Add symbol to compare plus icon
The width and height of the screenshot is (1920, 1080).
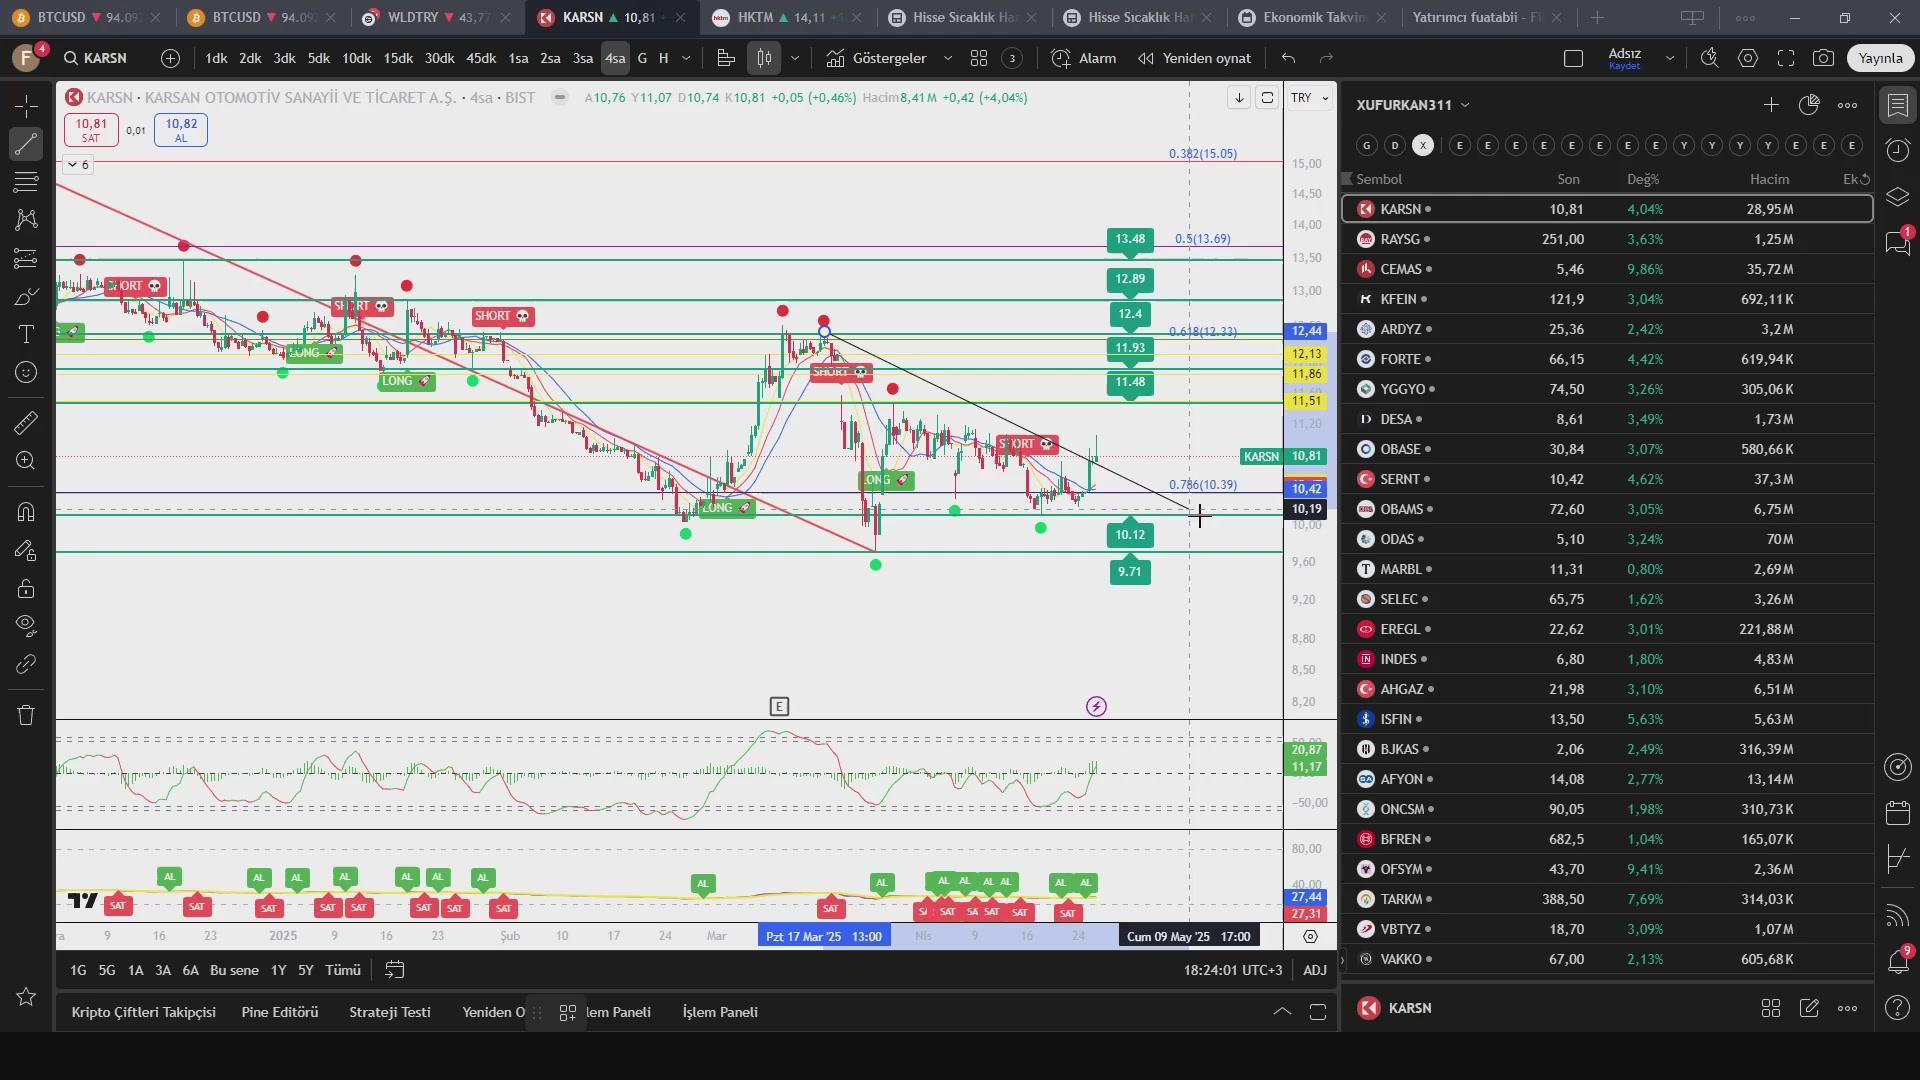coord(171,58)
